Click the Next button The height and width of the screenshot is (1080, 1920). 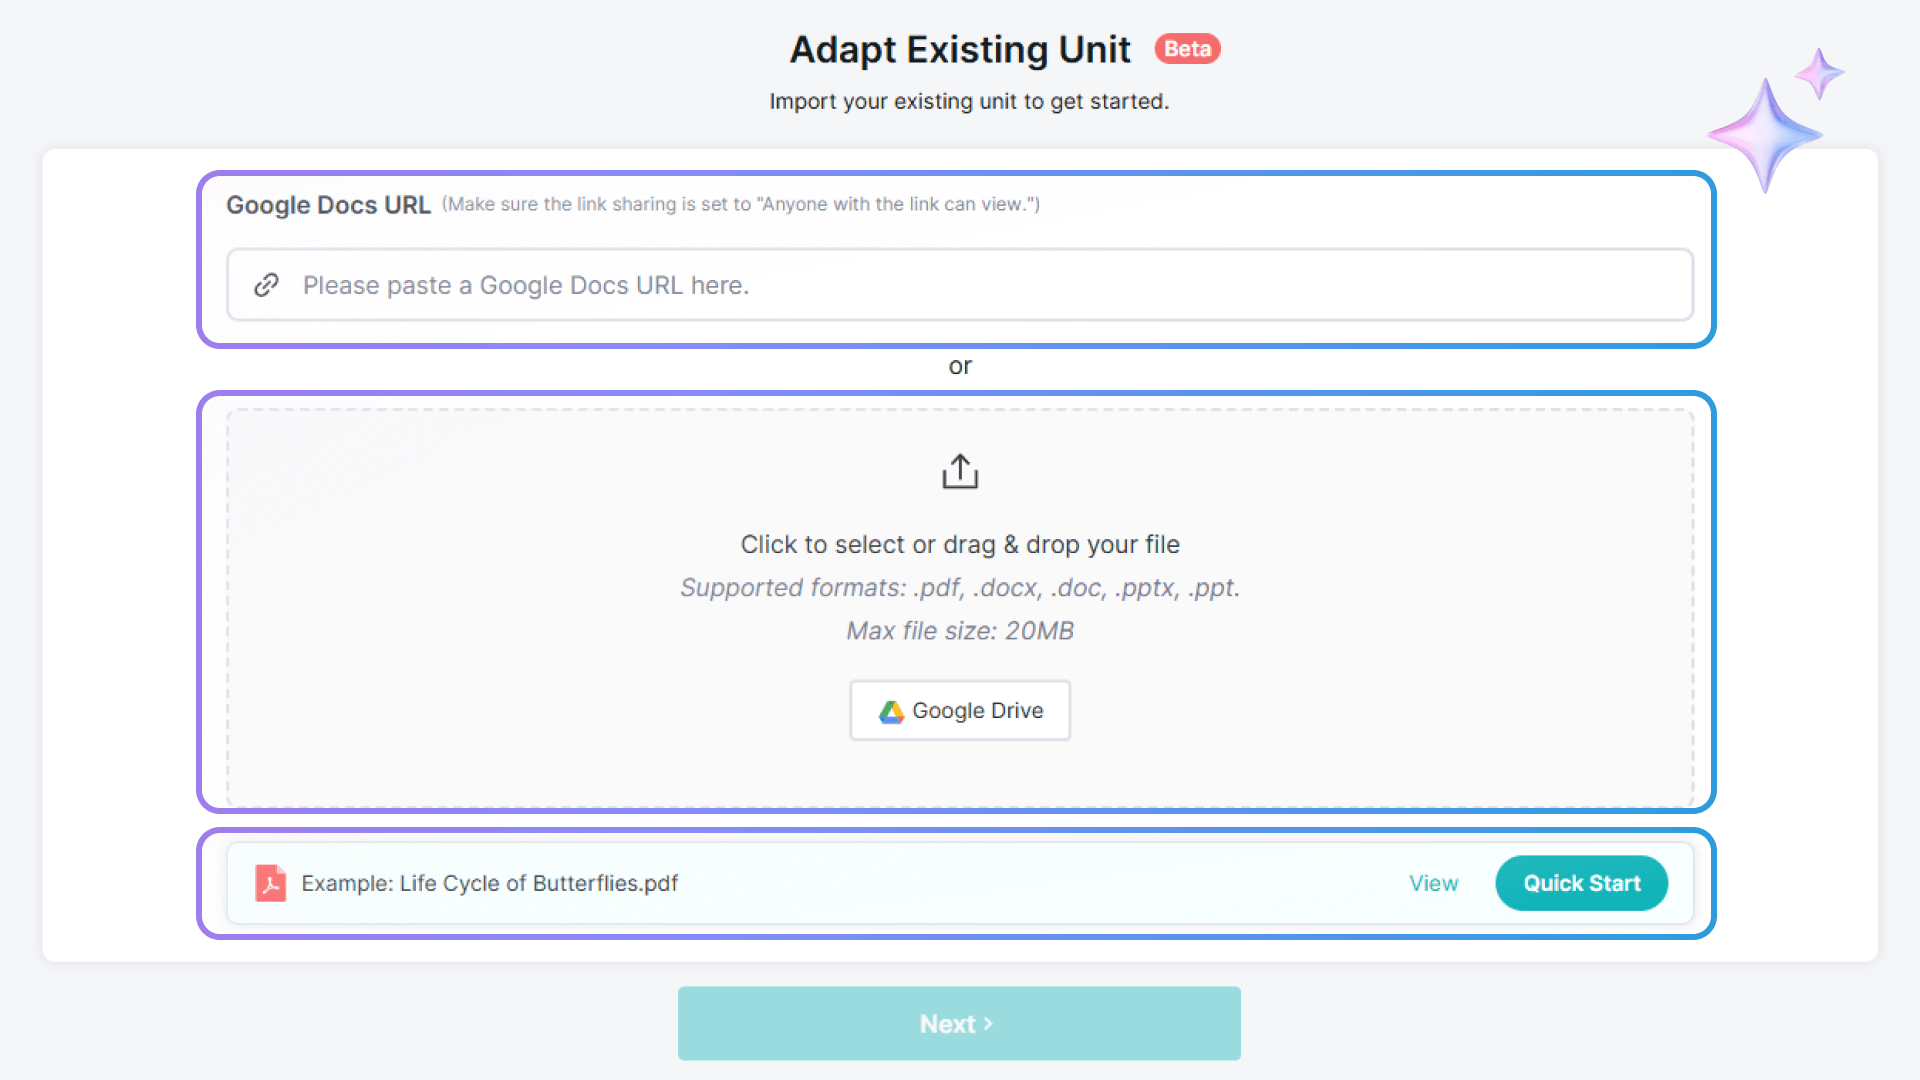coord(958,1024)
